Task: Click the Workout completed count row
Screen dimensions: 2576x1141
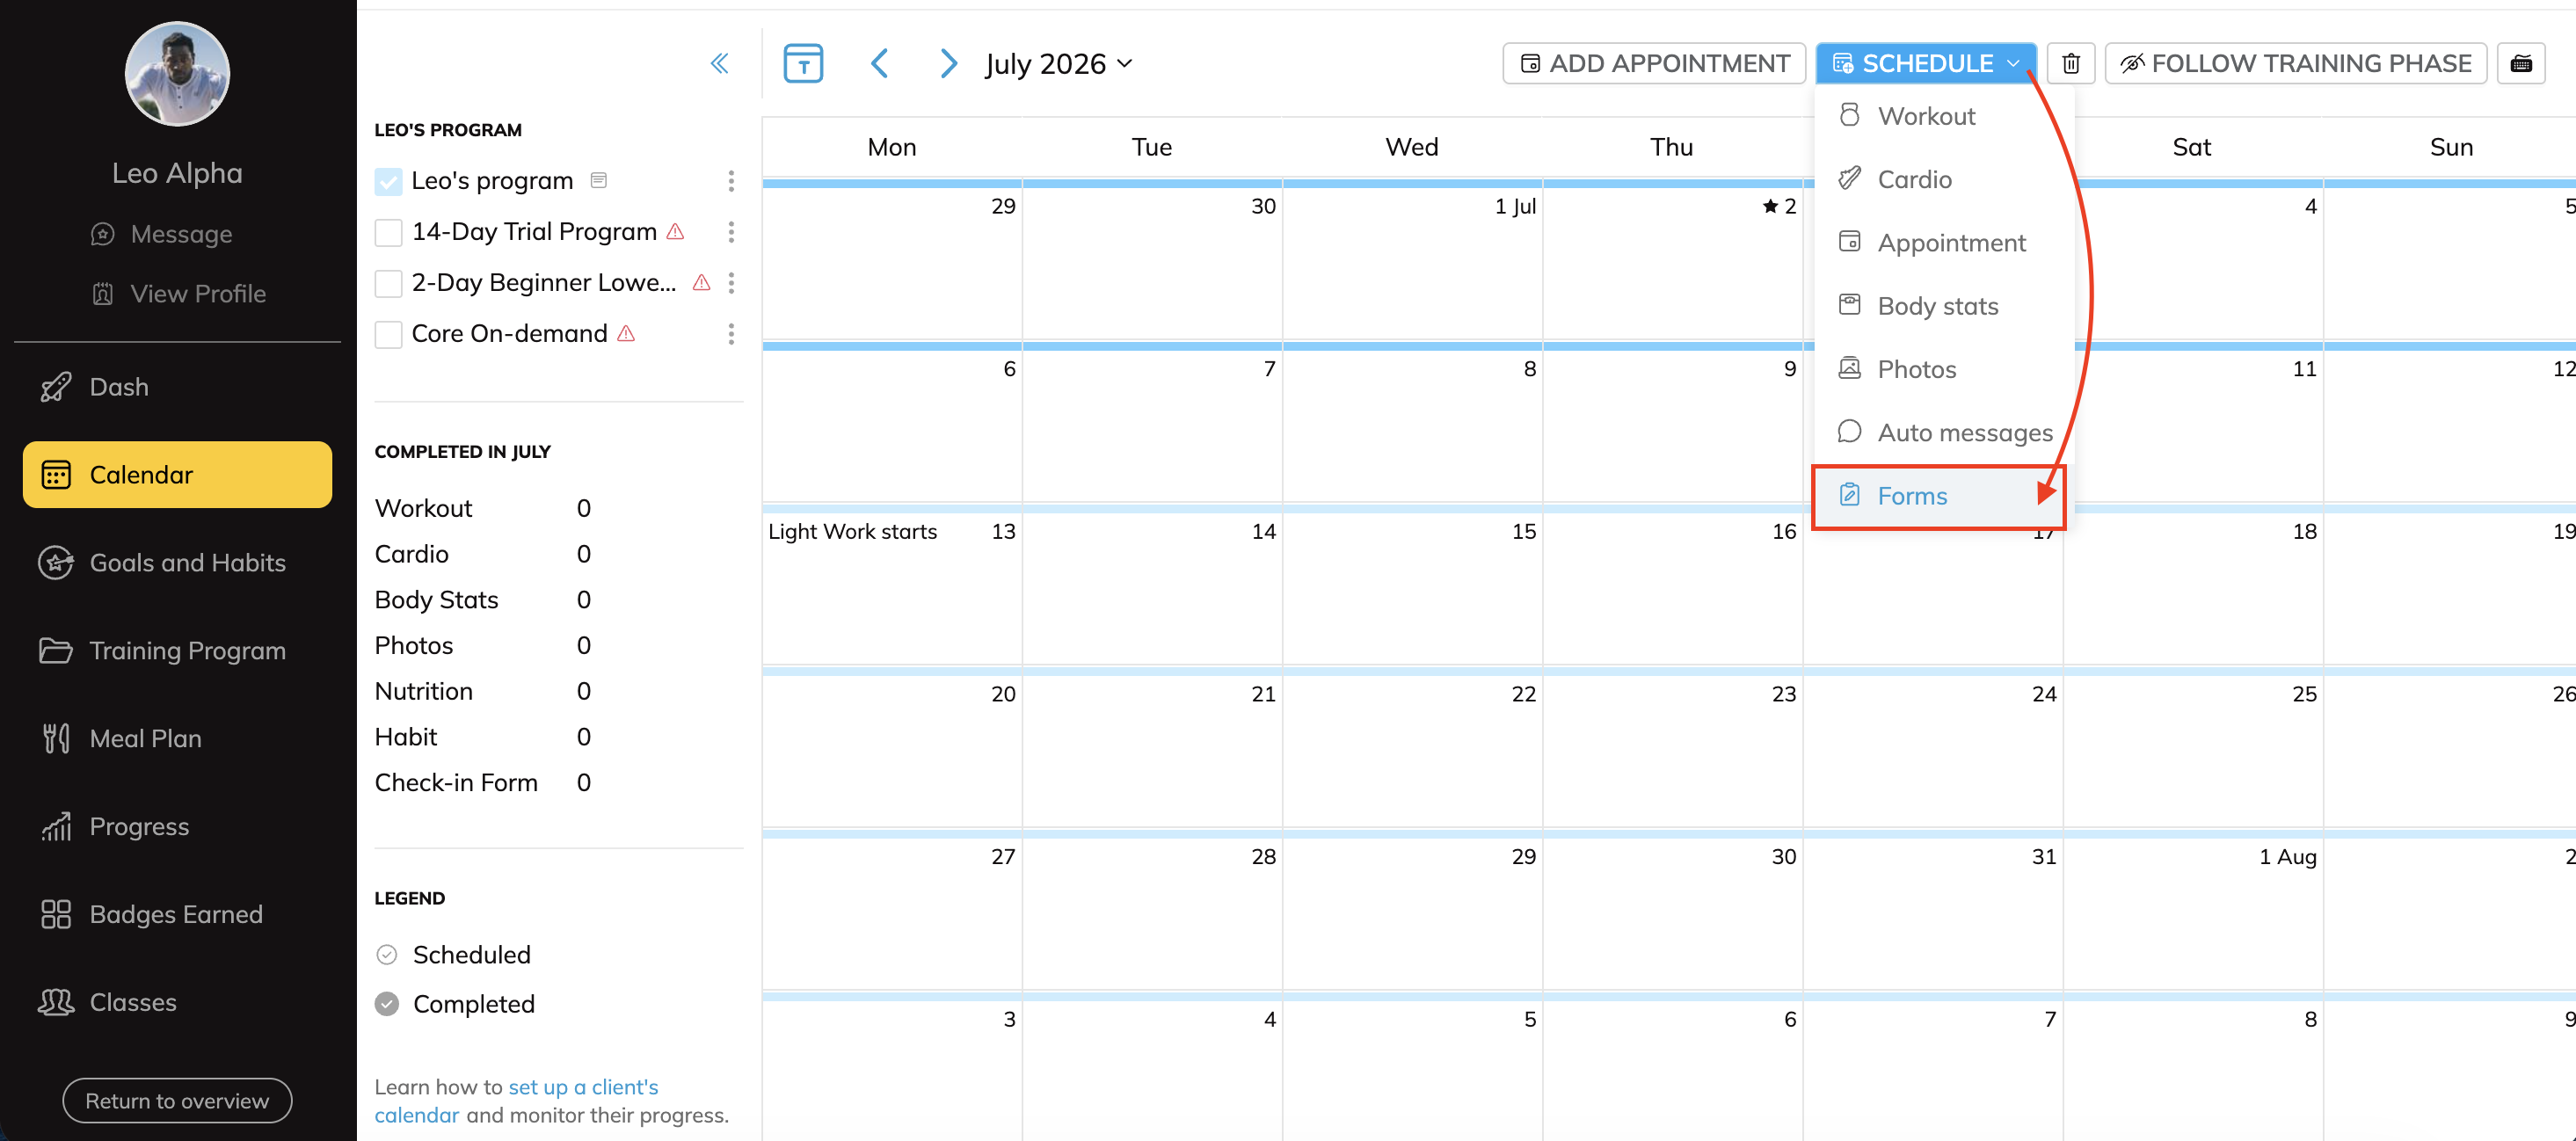Action: 483,509
